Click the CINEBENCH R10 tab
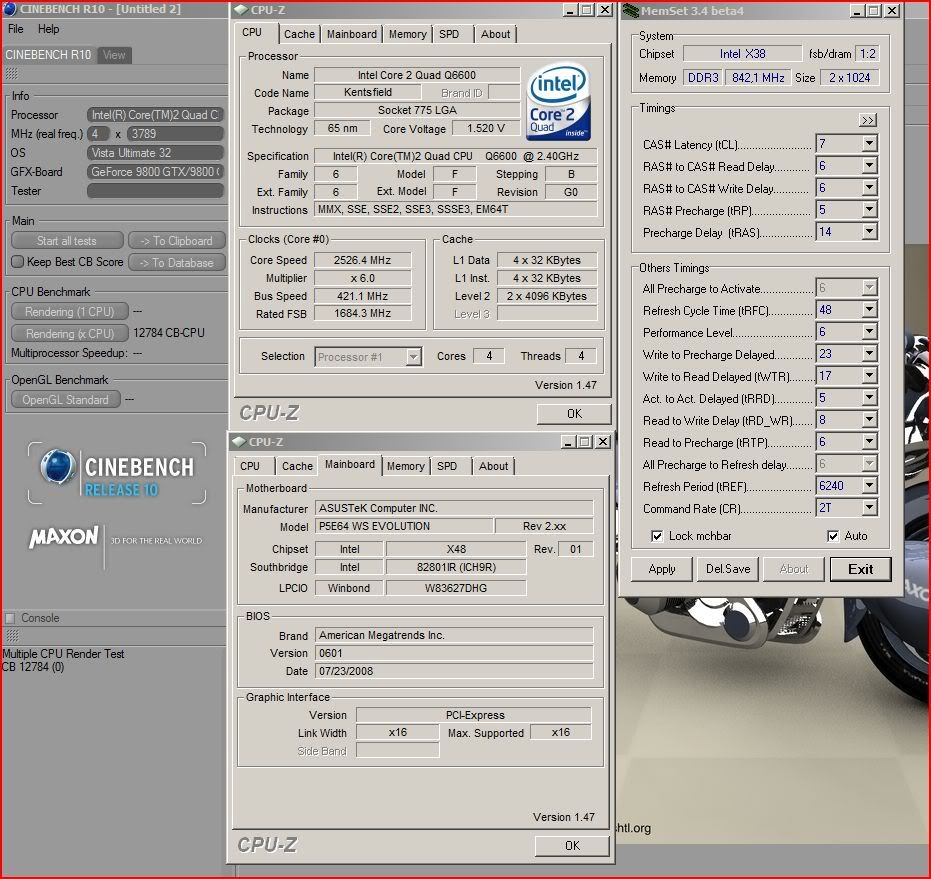The height and width of the screenshot is (879, 931). [49, 55]
